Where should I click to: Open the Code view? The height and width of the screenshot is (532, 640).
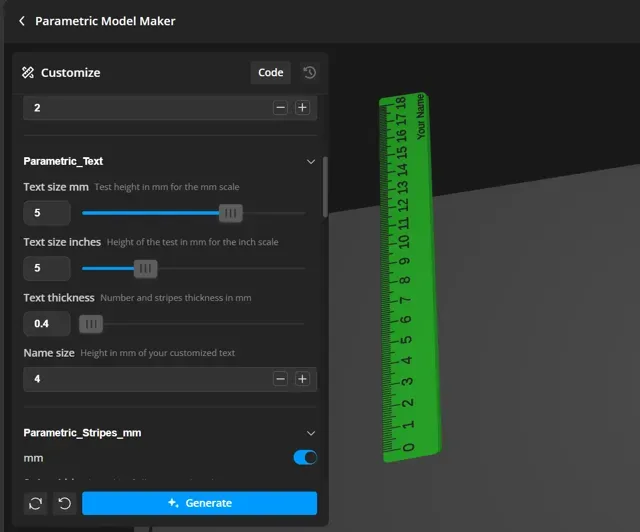point(271,73)
